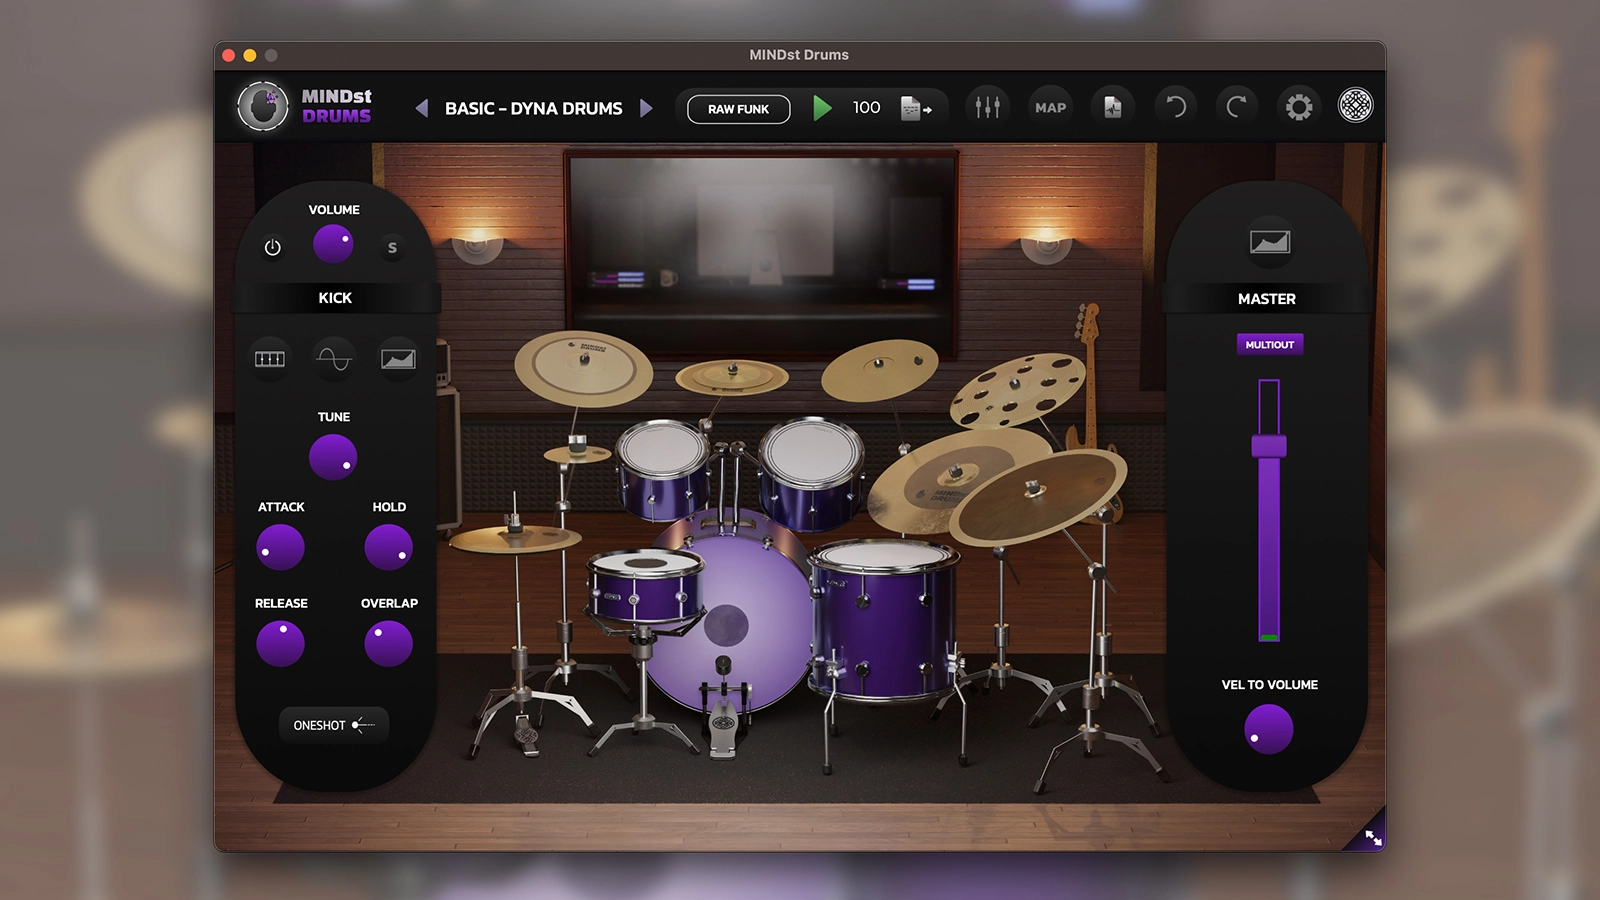The height and width of the screenshot is (900, 1600).
Task: Minimize the MINDst Drums window
Action: pos(250,55)
